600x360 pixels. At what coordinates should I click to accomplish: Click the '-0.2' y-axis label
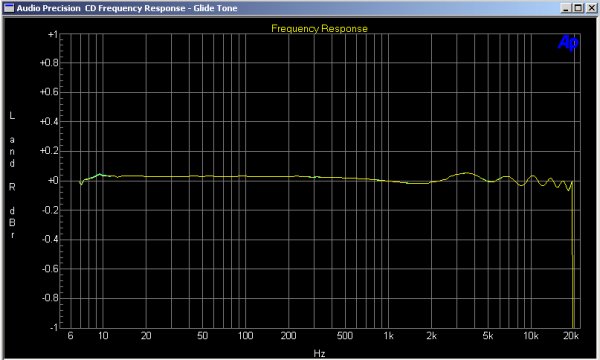point(50,210)
